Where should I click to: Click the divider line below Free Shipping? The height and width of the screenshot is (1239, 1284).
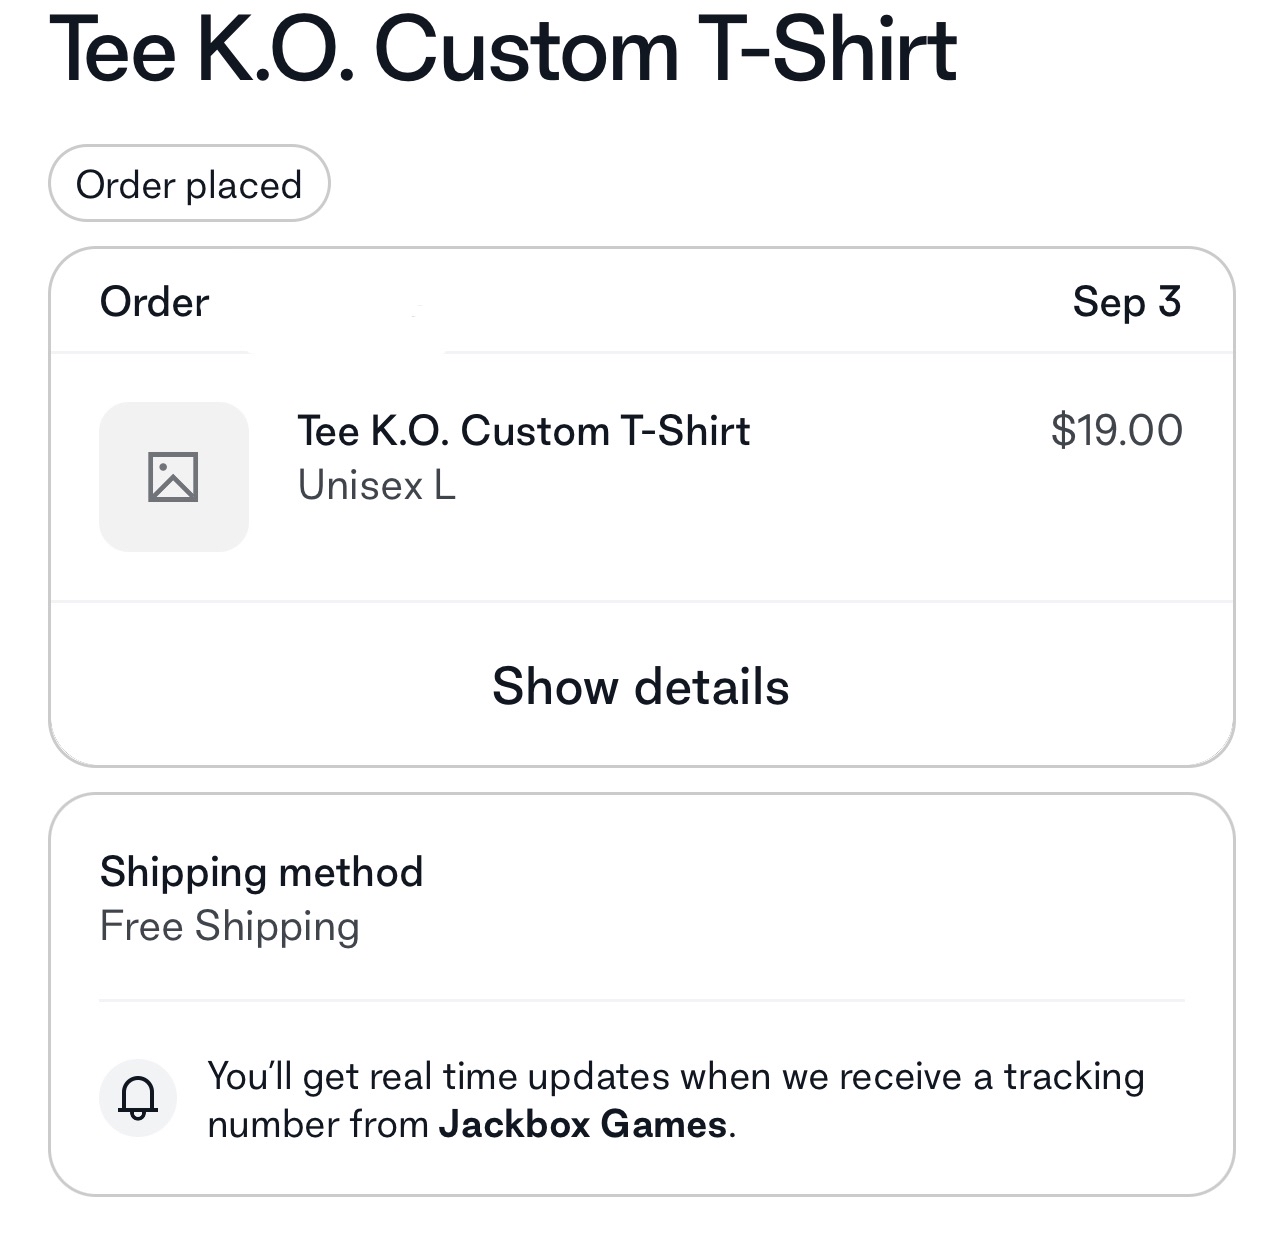[x=642, y=1000]
